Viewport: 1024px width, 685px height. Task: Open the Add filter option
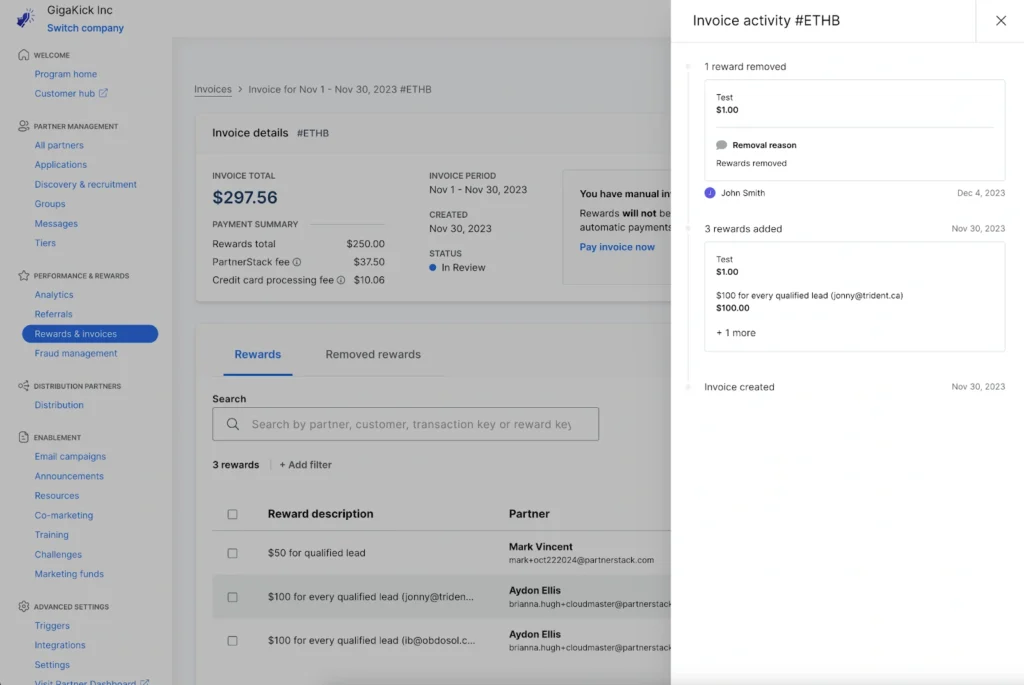tap(306, 465)
